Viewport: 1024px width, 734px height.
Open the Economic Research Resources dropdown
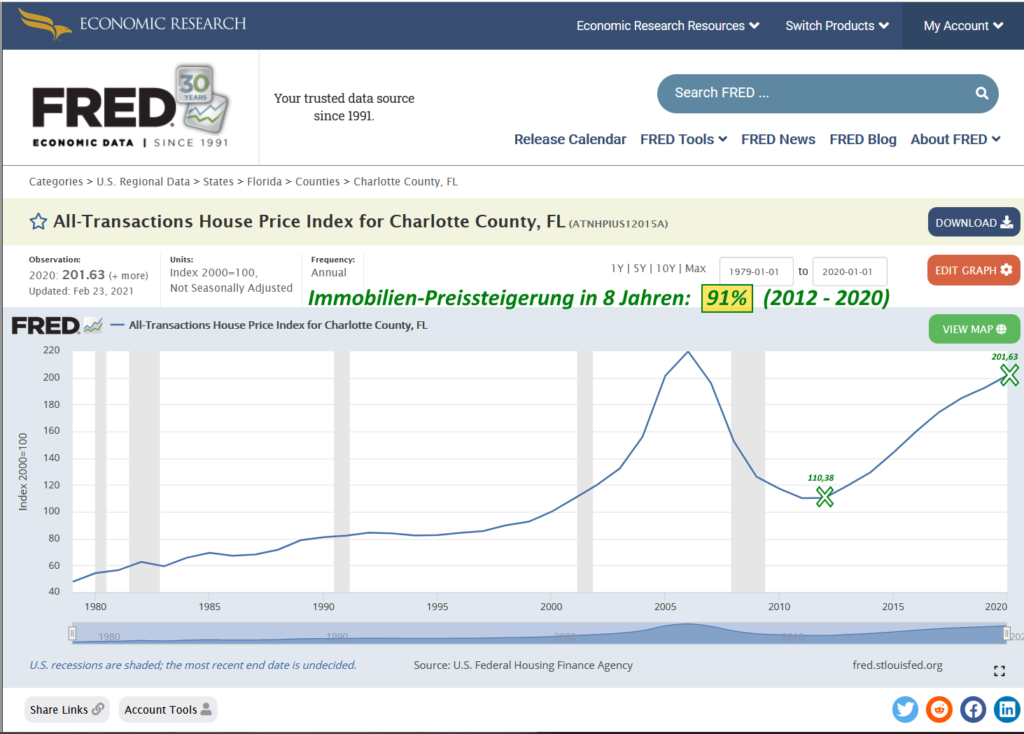(x=667, y=26)
